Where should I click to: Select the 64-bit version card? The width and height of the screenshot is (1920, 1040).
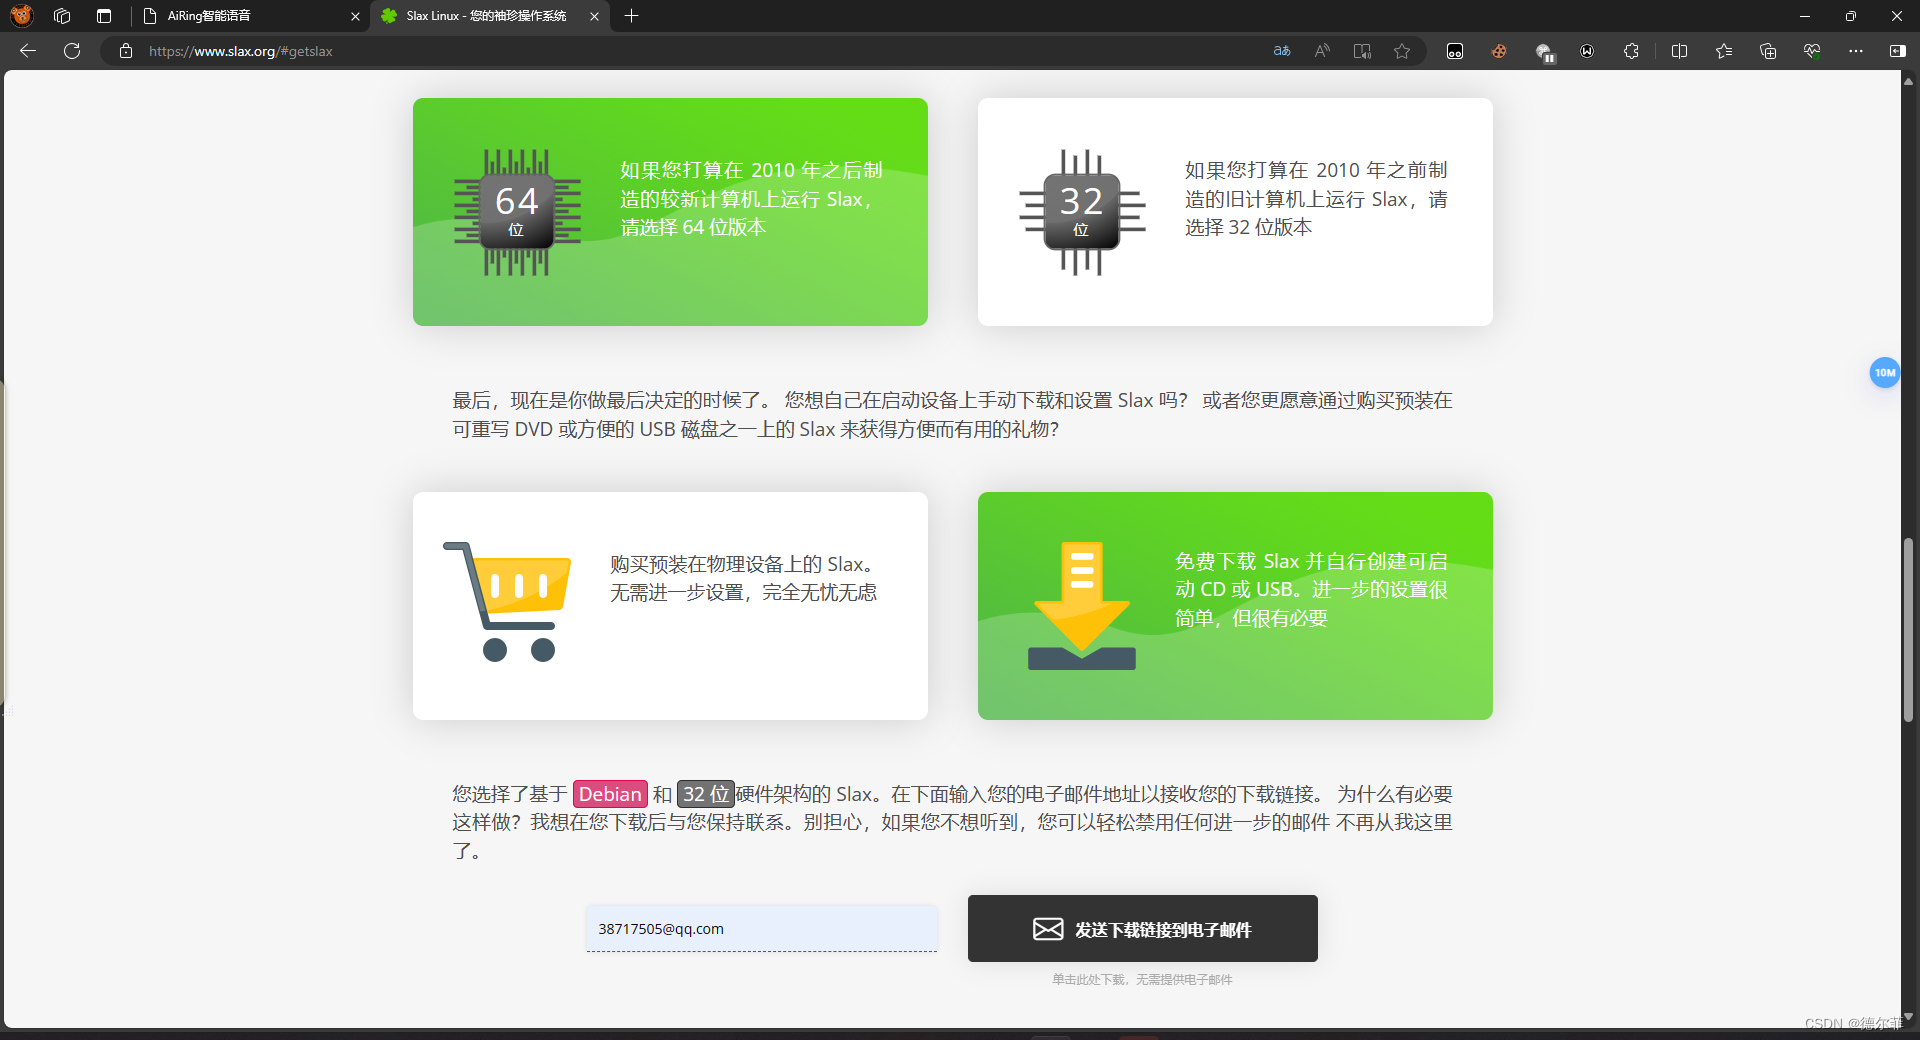click(x=670, y=212)
